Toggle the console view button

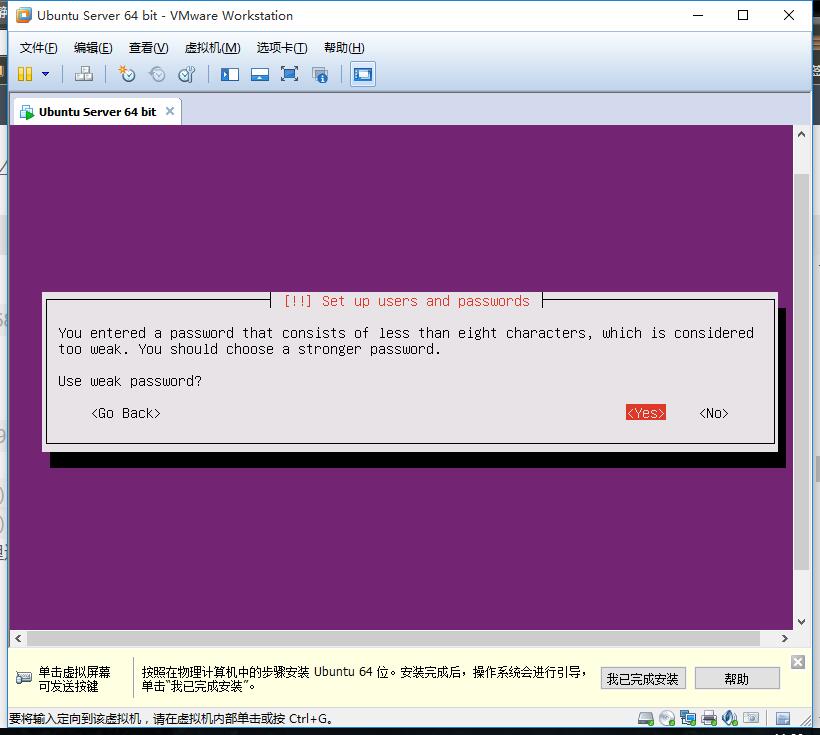362,74
